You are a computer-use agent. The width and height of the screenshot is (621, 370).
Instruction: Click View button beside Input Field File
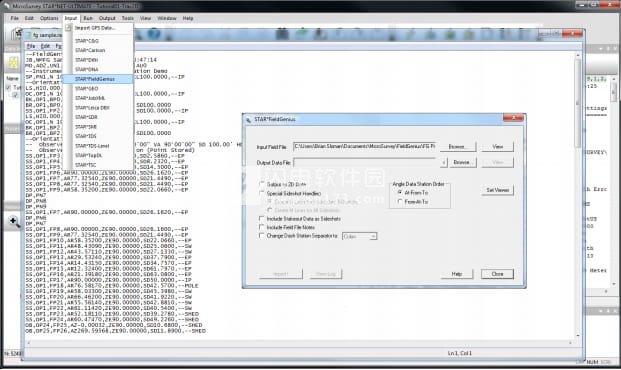(497, 147)
